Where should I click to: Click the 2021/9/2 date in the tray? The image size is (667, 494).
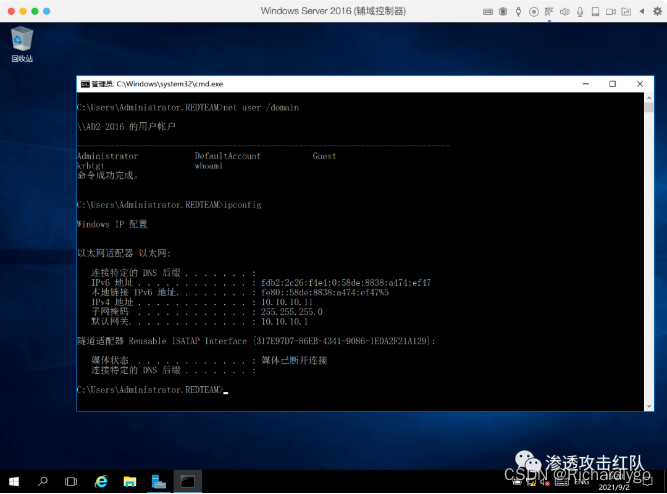click(x=614, y=487)
